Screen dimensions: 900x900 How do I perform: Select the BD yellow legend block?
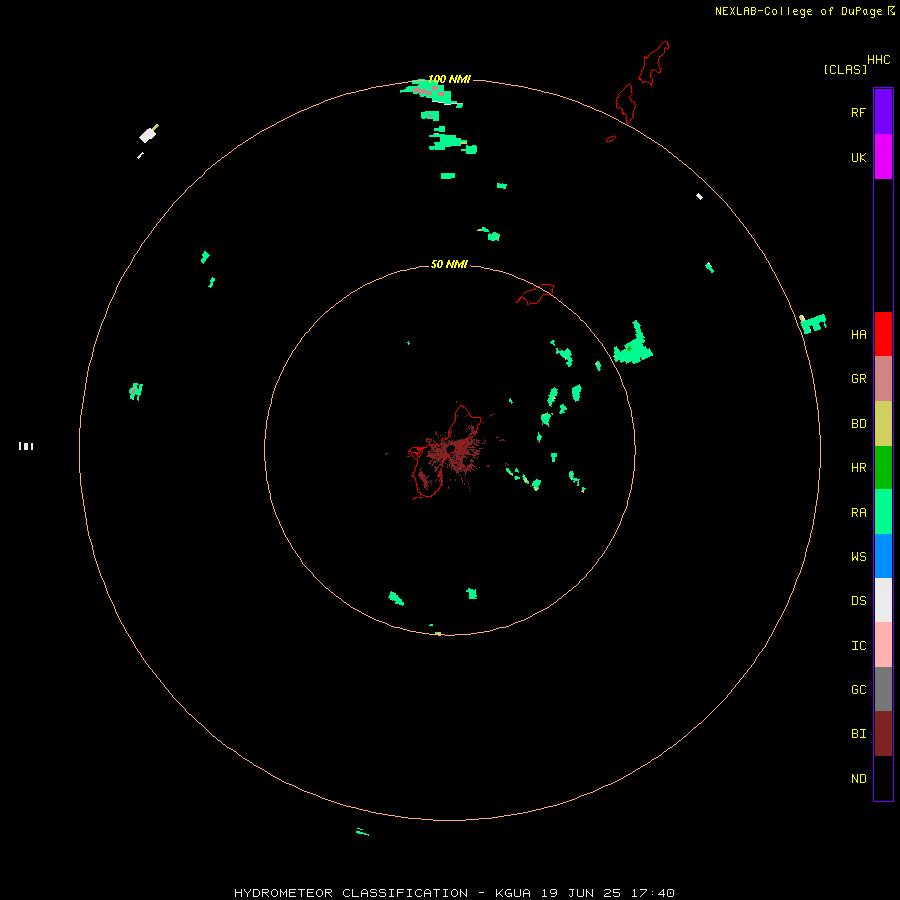pos(883,424)
